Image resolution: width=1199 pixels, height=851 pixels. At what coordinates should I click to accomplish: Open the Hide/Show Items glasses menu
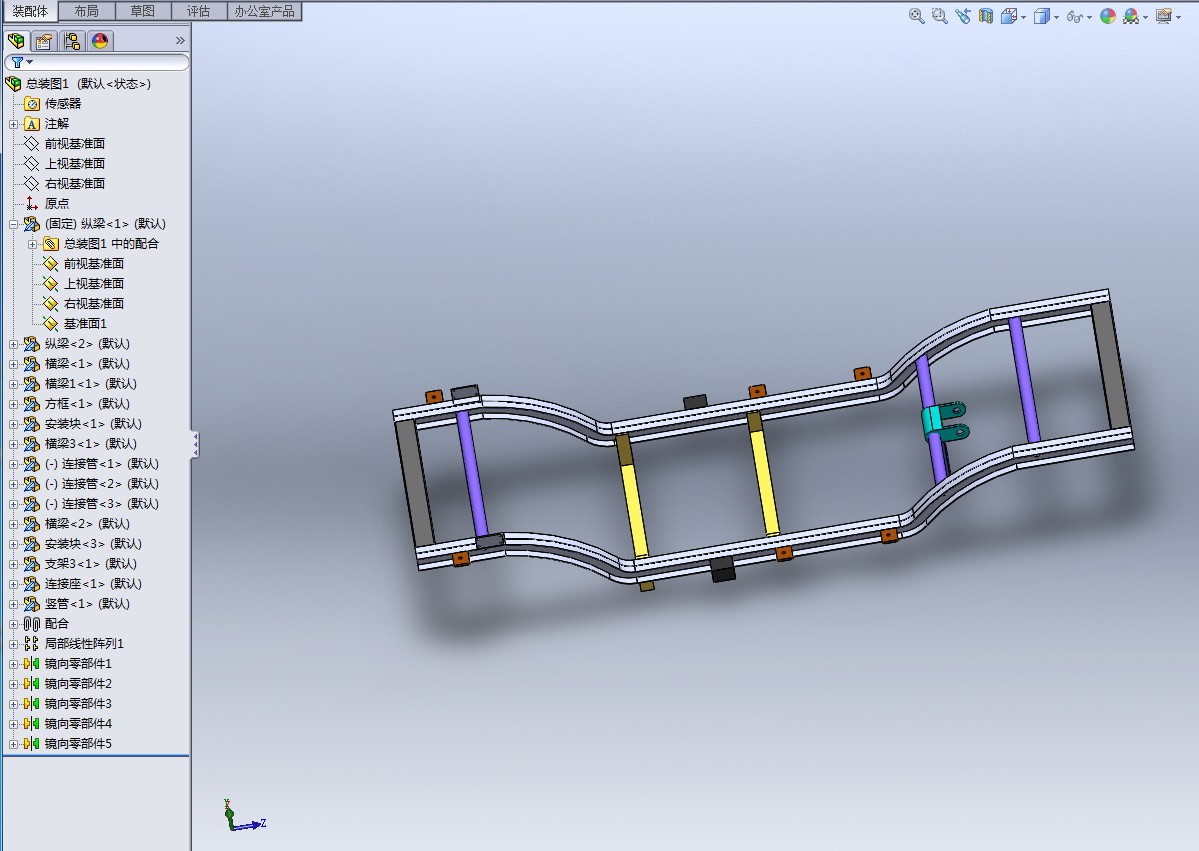1076,16
